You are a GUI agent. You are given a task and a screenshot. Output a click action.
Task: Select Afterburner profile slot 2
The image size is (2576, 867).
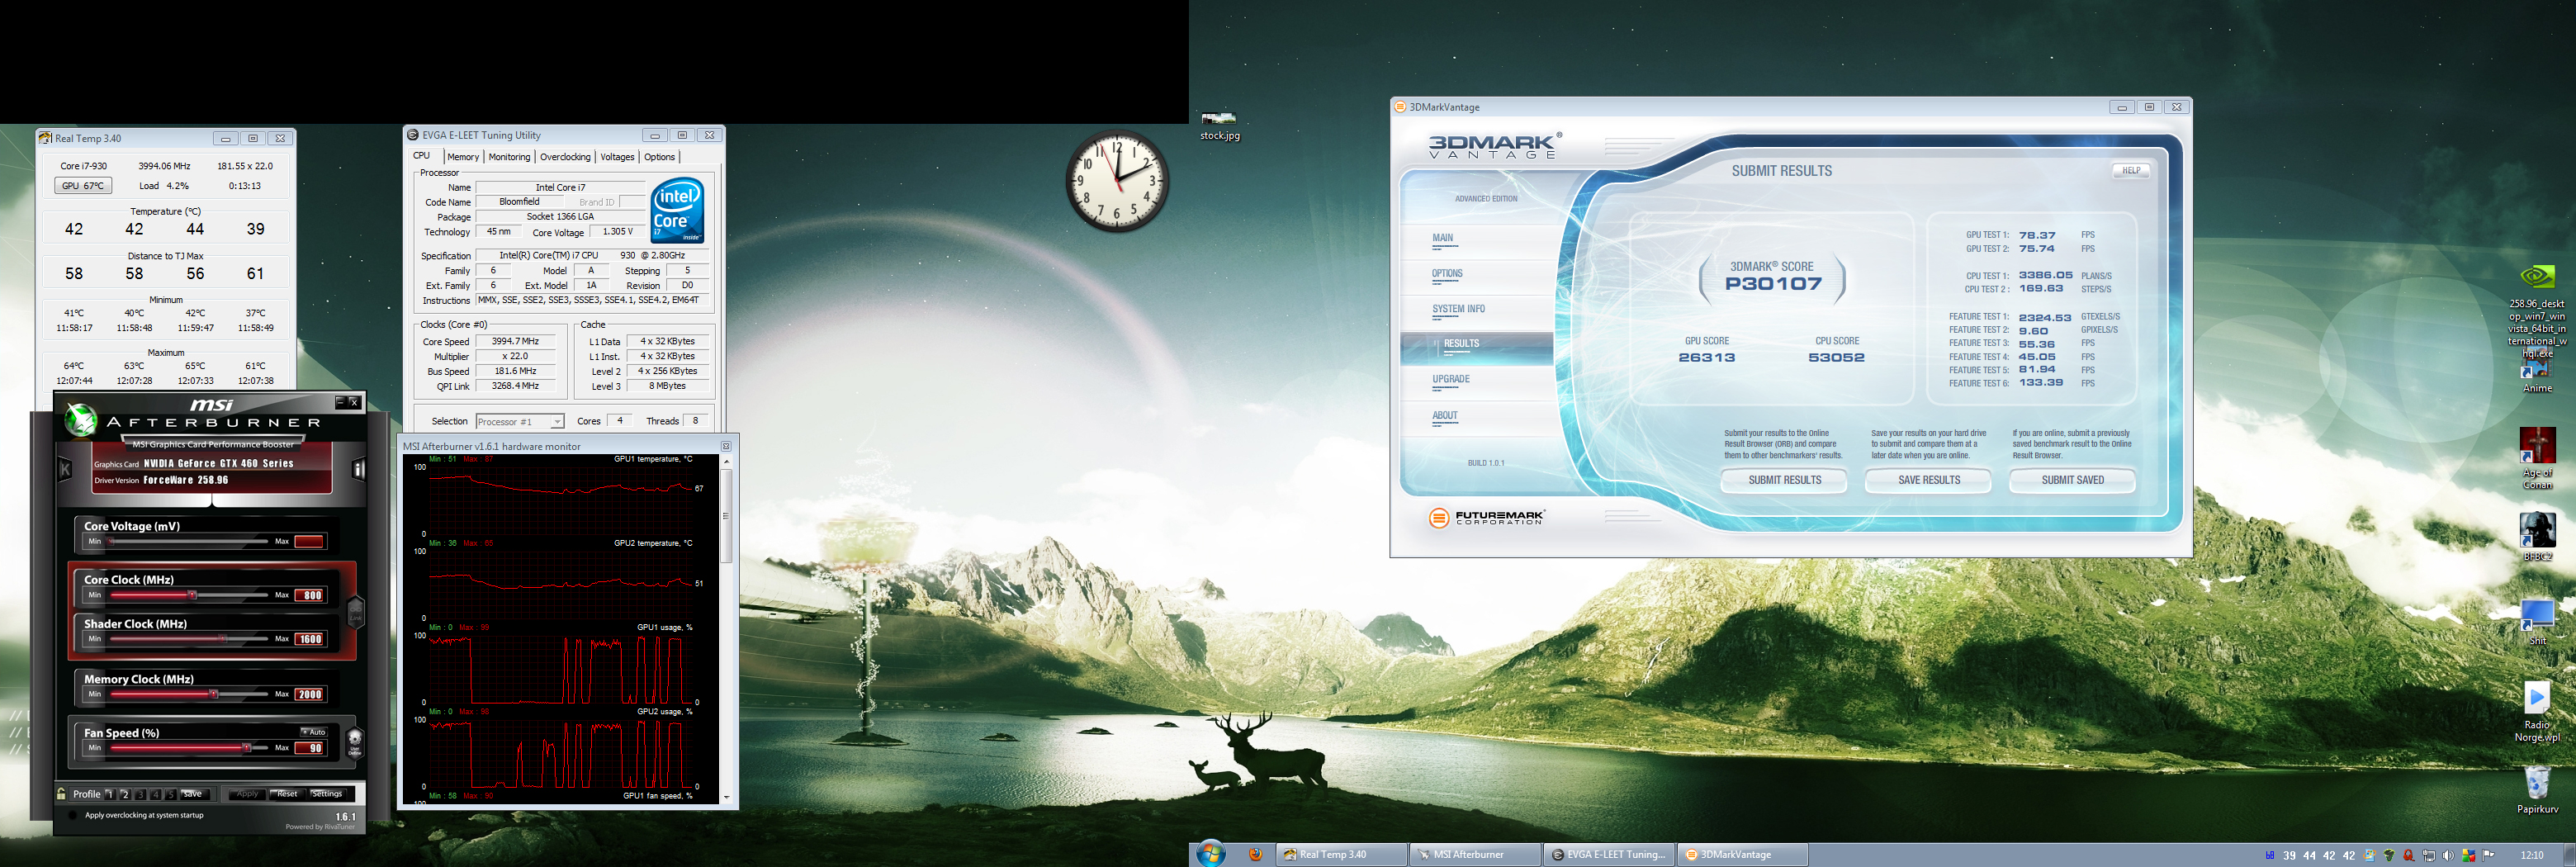pyautogui.click(x=125, y=794)
